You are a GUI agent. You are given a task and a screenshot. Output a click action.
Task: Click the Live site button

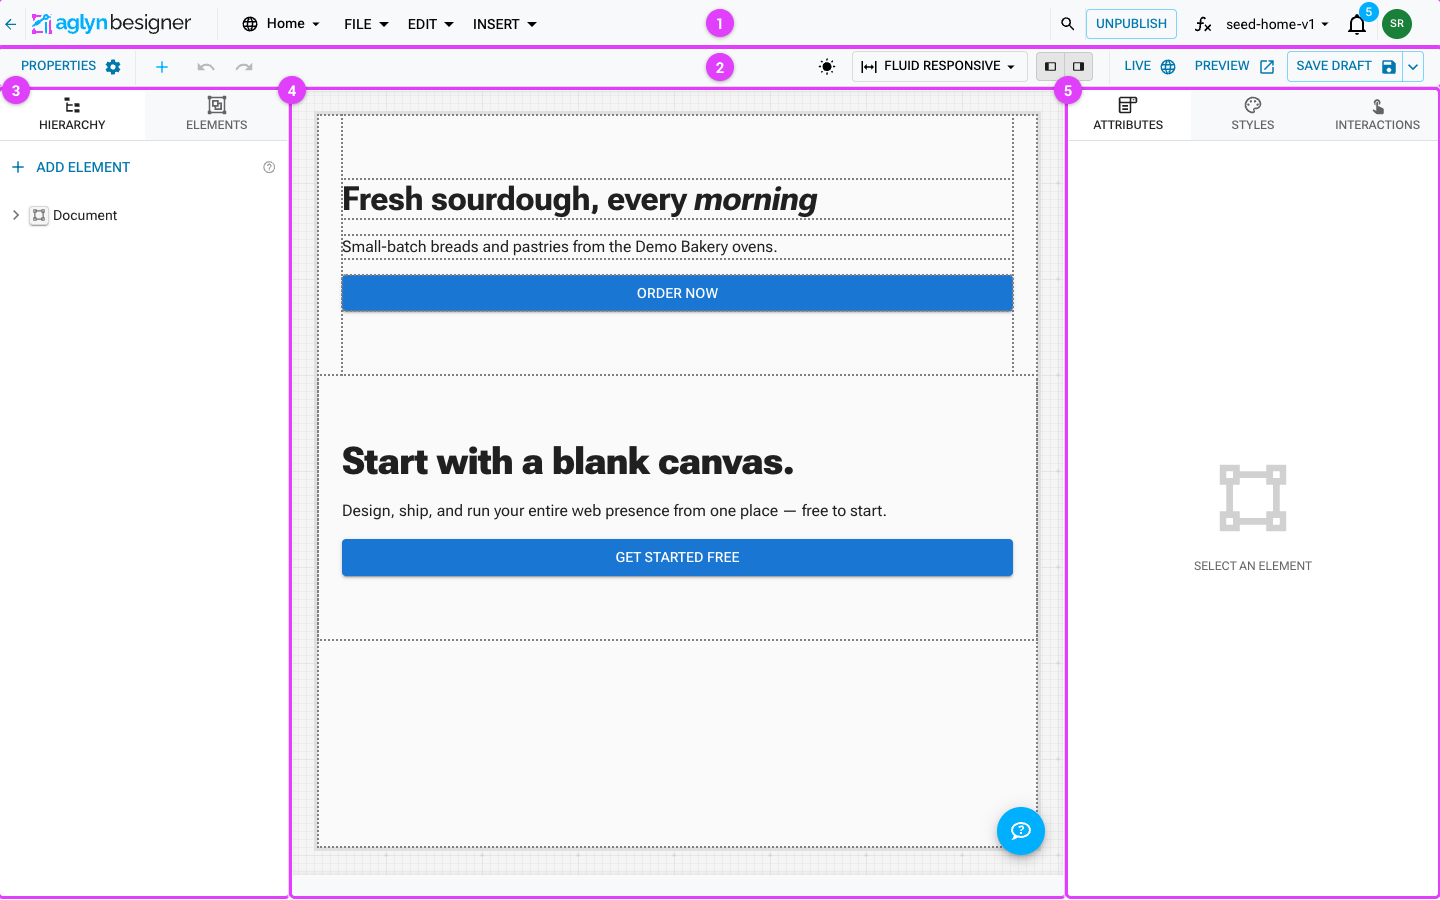1149,67
